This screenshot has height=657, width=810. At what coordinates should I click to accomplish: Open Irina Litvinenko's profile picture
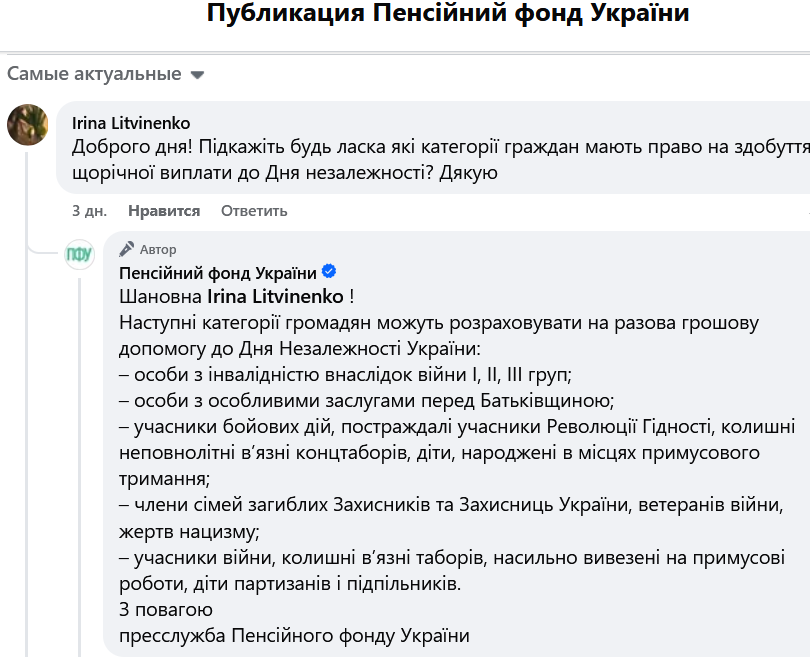tap(28, 125)
